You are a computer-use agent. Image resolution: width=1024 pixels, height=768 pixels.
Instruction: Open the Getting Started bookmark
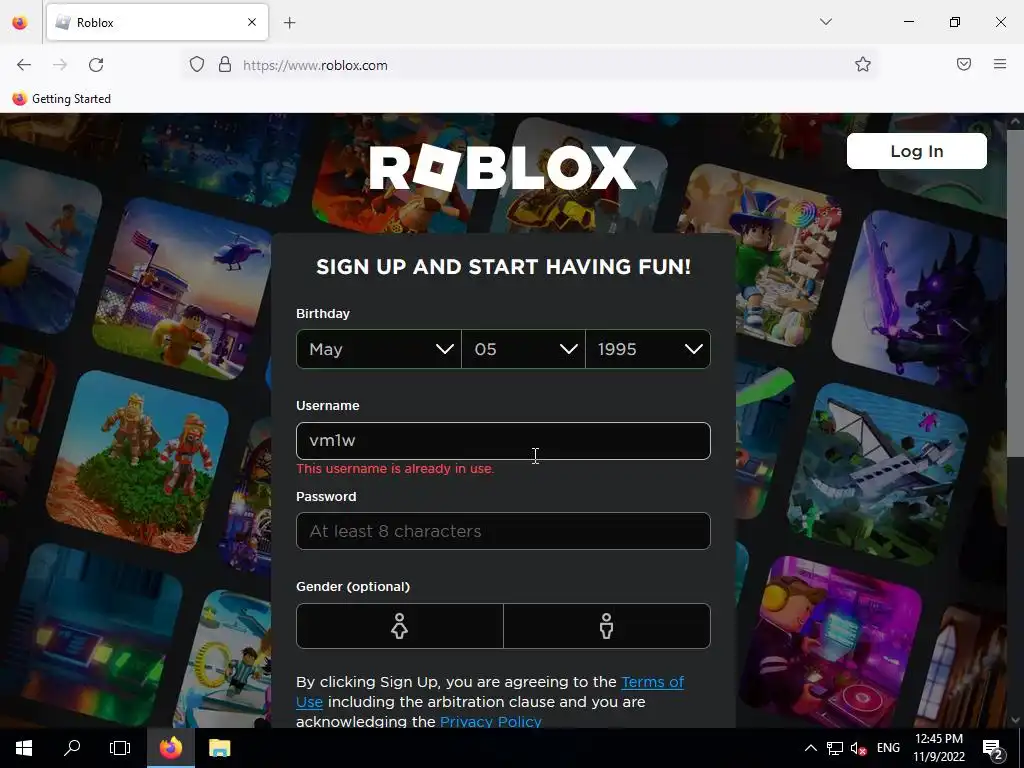(x=61, y=99)
